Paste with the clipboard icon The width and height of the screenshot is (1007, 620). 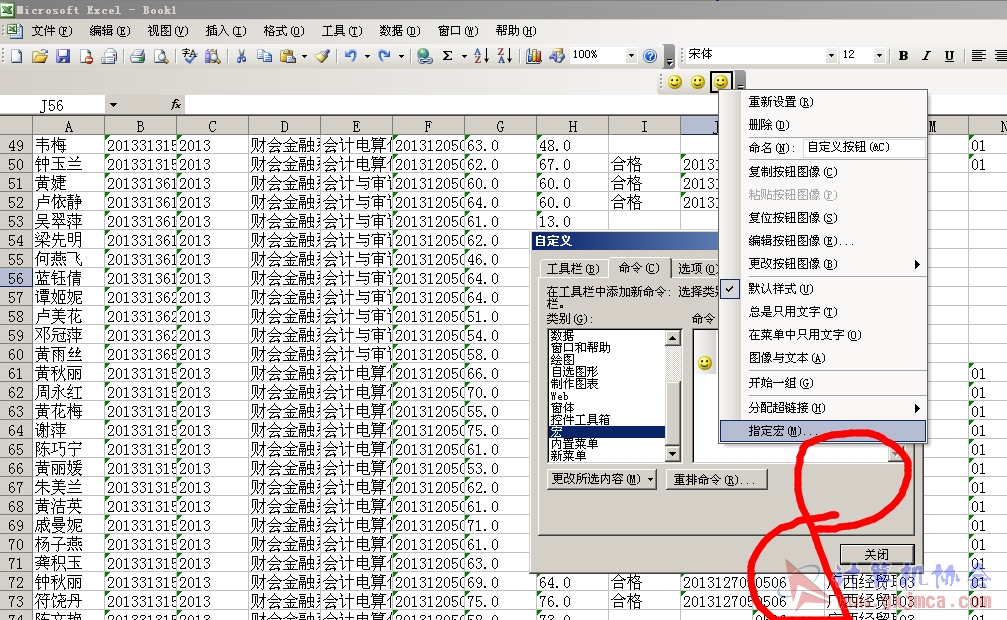(288, 56)
